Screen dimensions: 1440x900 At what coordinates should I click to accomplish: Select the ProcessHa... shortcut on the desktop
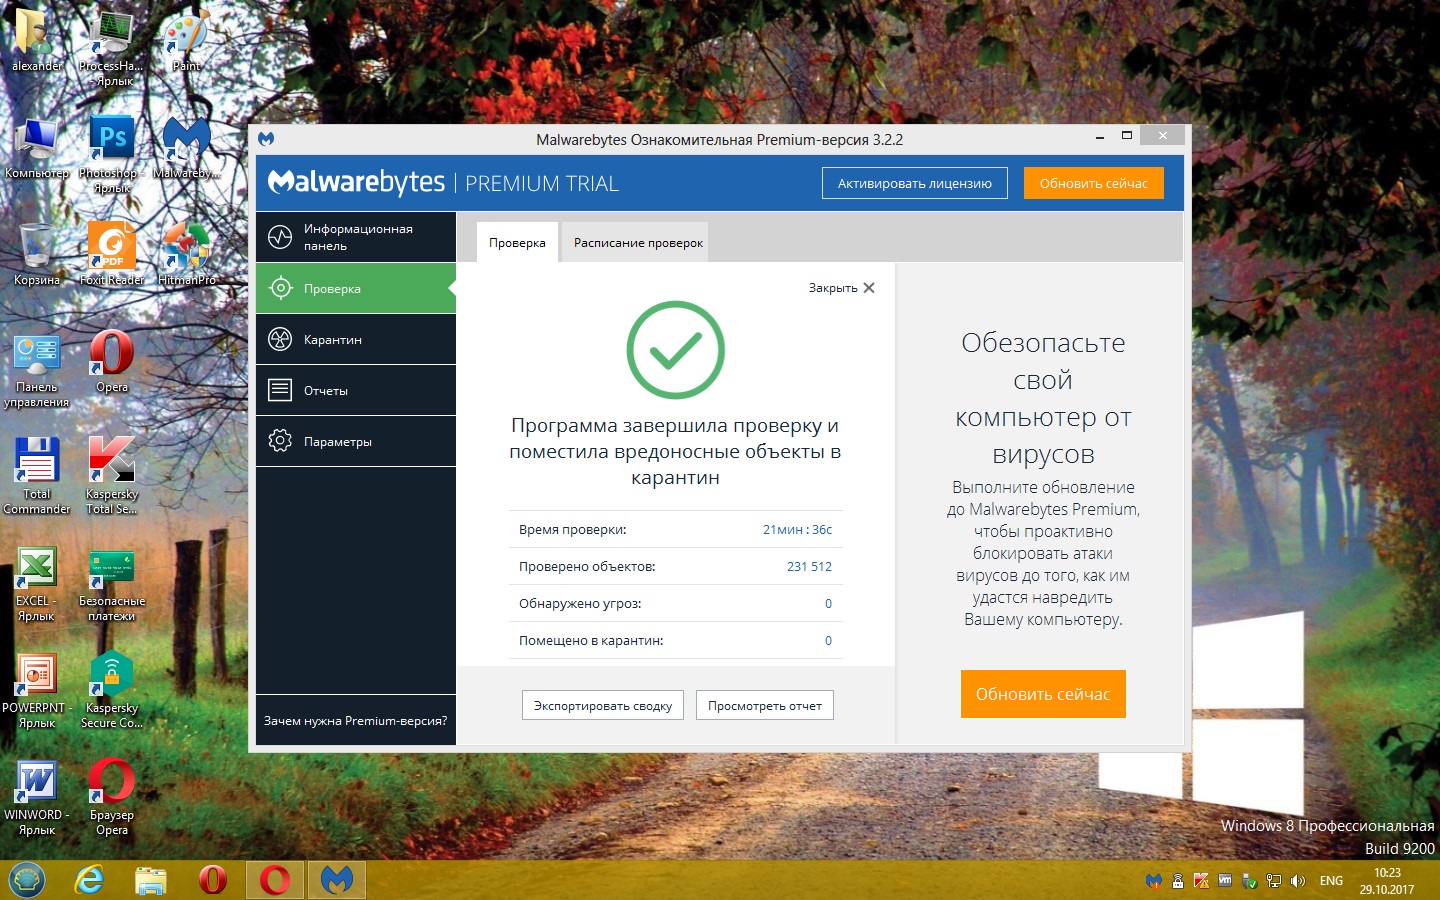[x=111, y=48]
